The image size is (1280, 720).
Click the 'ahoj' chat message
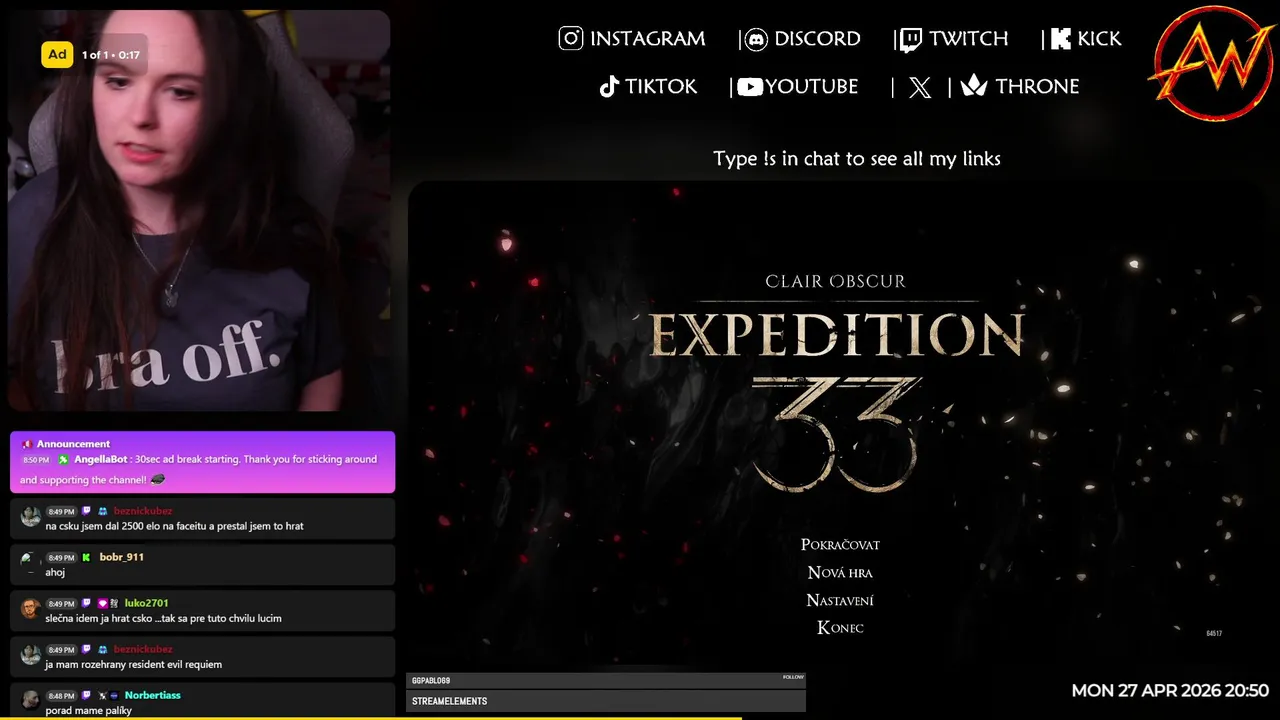pos(55,573)
